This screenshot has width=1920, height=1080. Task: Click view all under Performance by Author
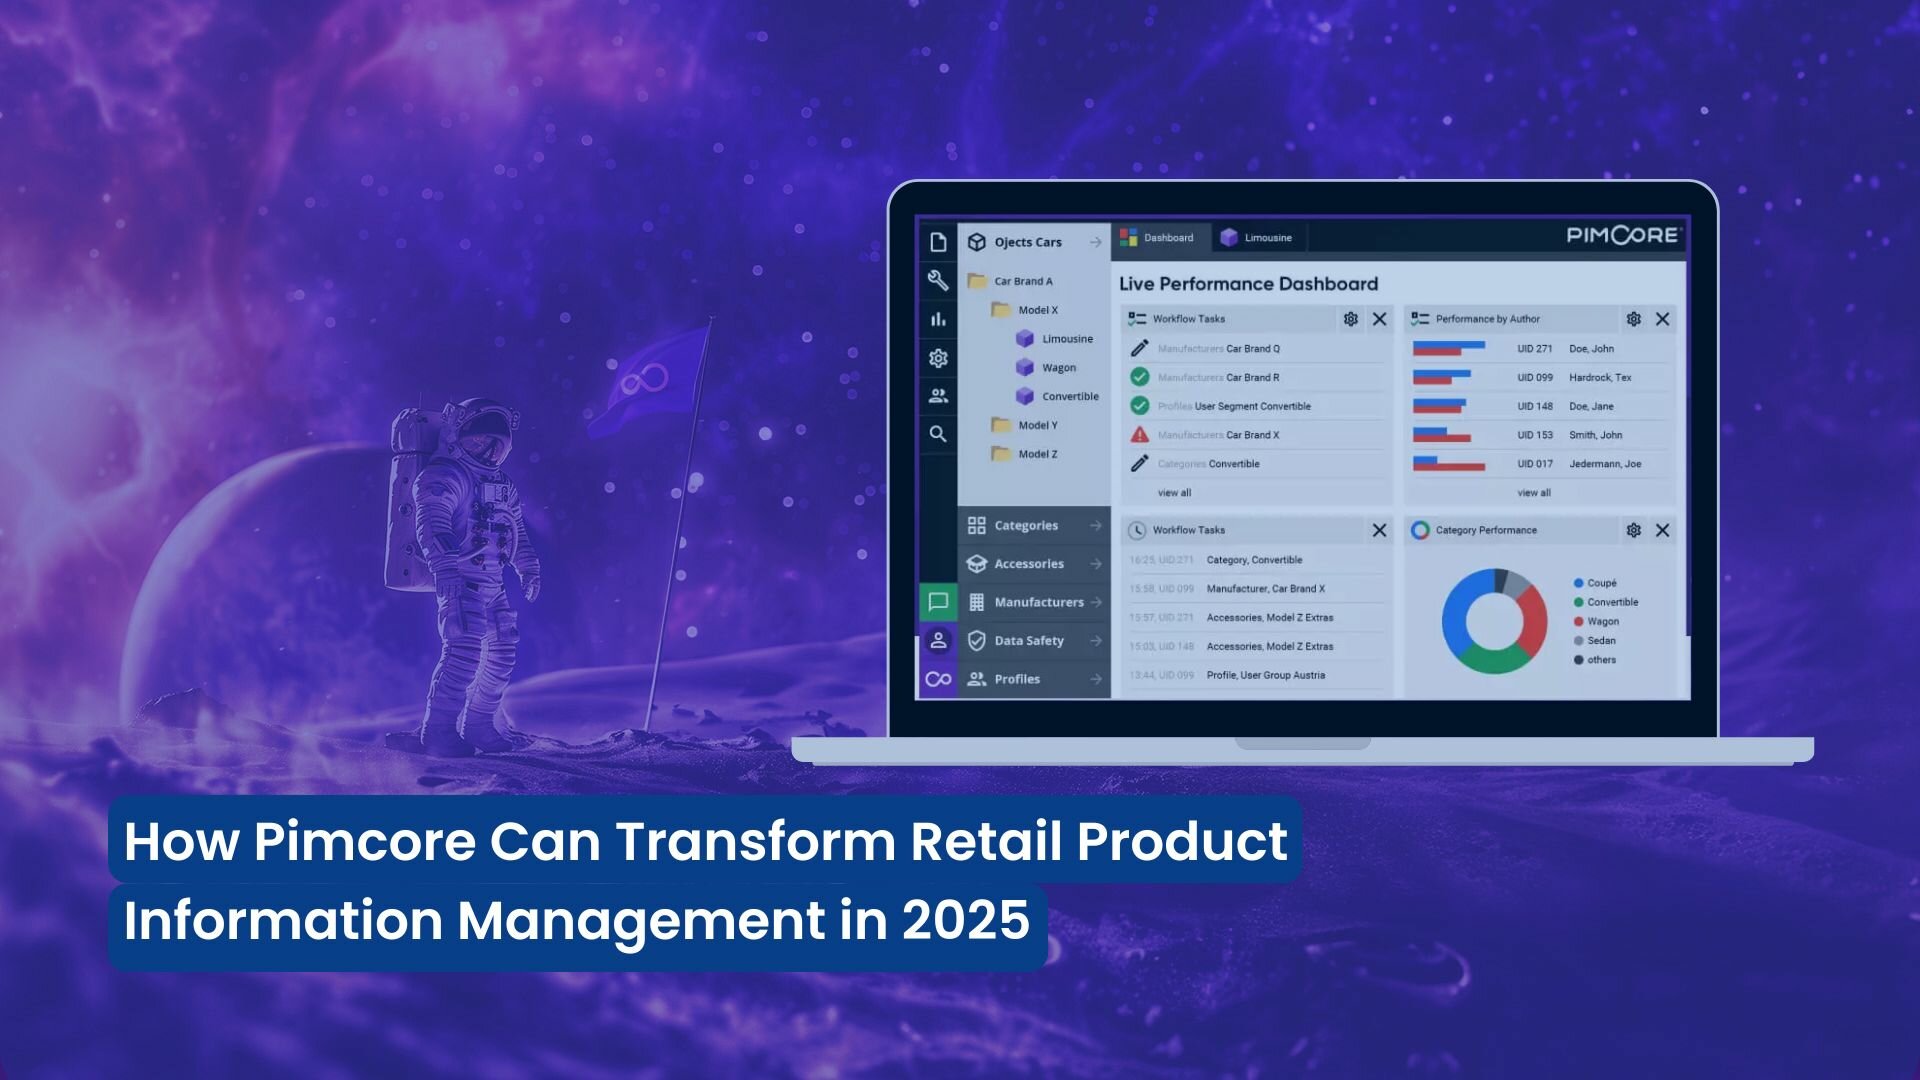coord(1534,493)
